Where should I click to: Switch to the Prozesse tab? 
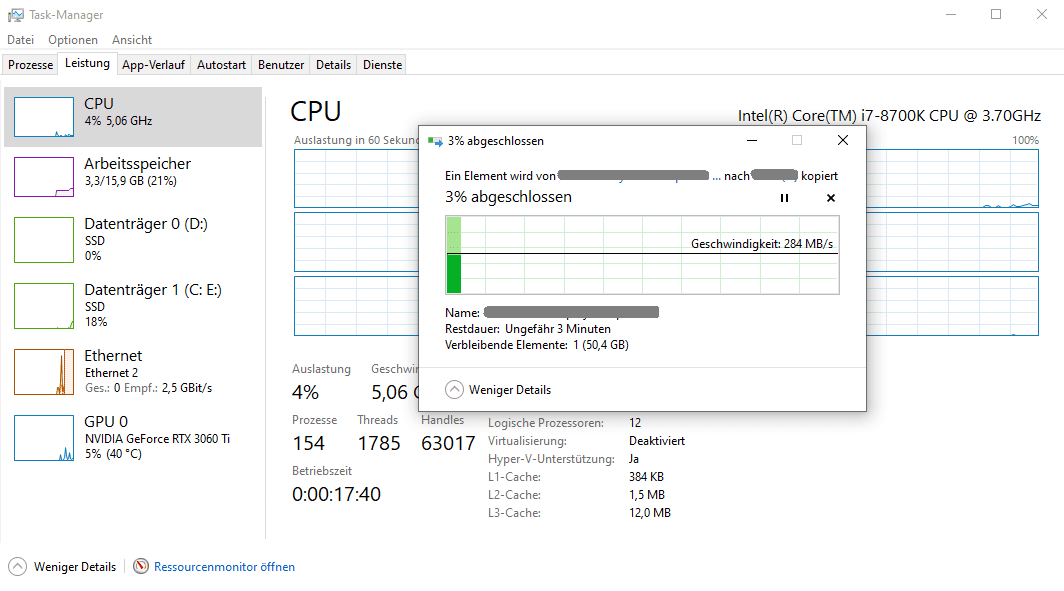click(x=31, y=65)
